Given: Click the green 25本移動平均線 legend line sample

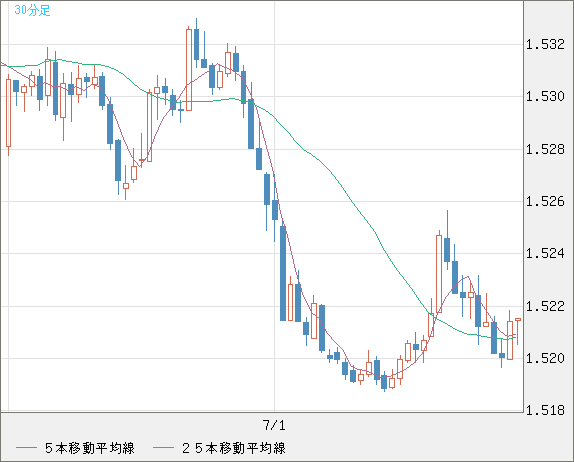Looking at the screenshot, I should click(x=163, y=448).
